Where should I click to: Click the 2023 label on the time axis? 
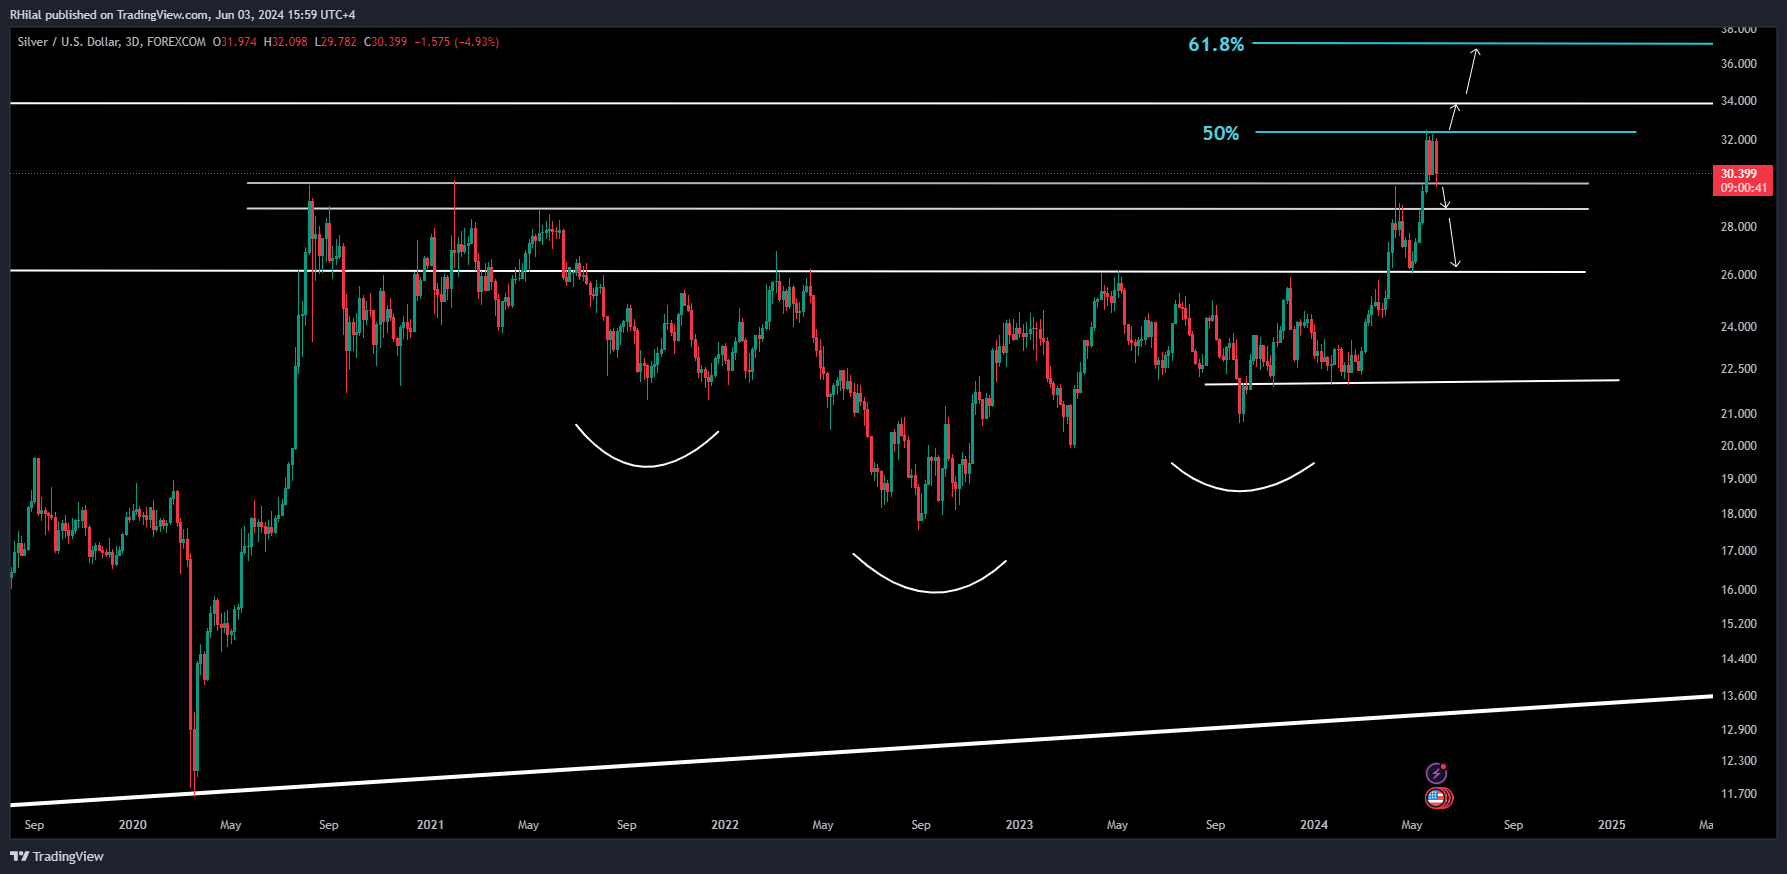[x=1019, y=825]
